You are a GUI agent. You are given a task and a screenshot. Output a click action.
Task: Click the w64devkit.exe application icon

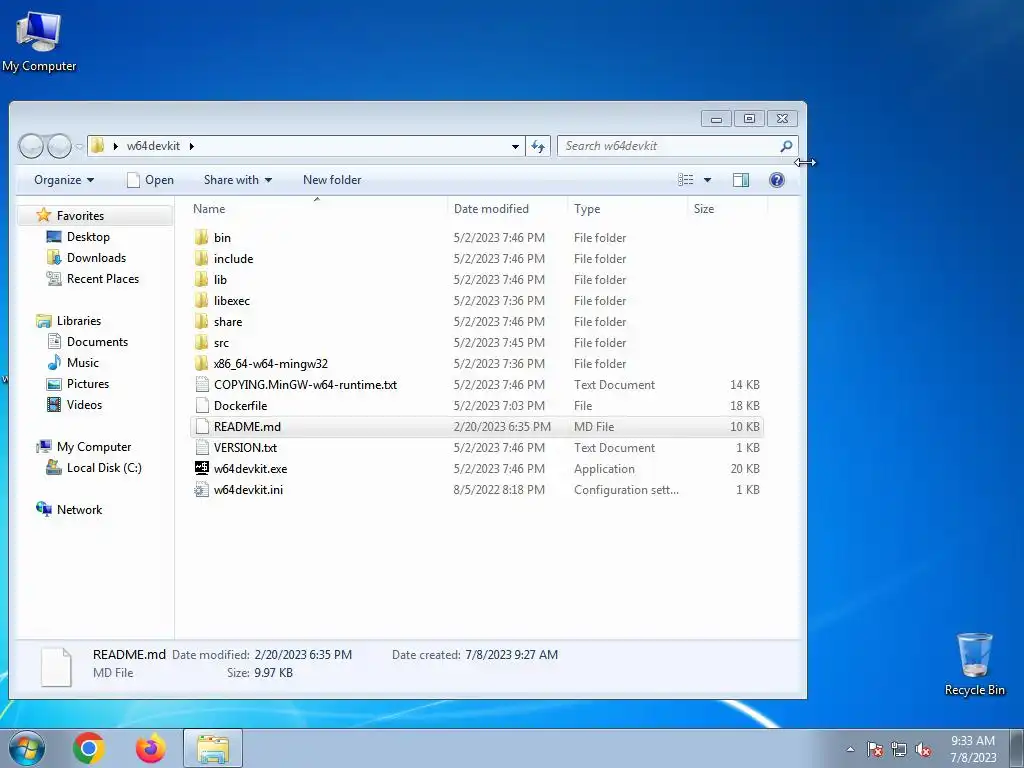pyautogui.click(x=202, y=468)
